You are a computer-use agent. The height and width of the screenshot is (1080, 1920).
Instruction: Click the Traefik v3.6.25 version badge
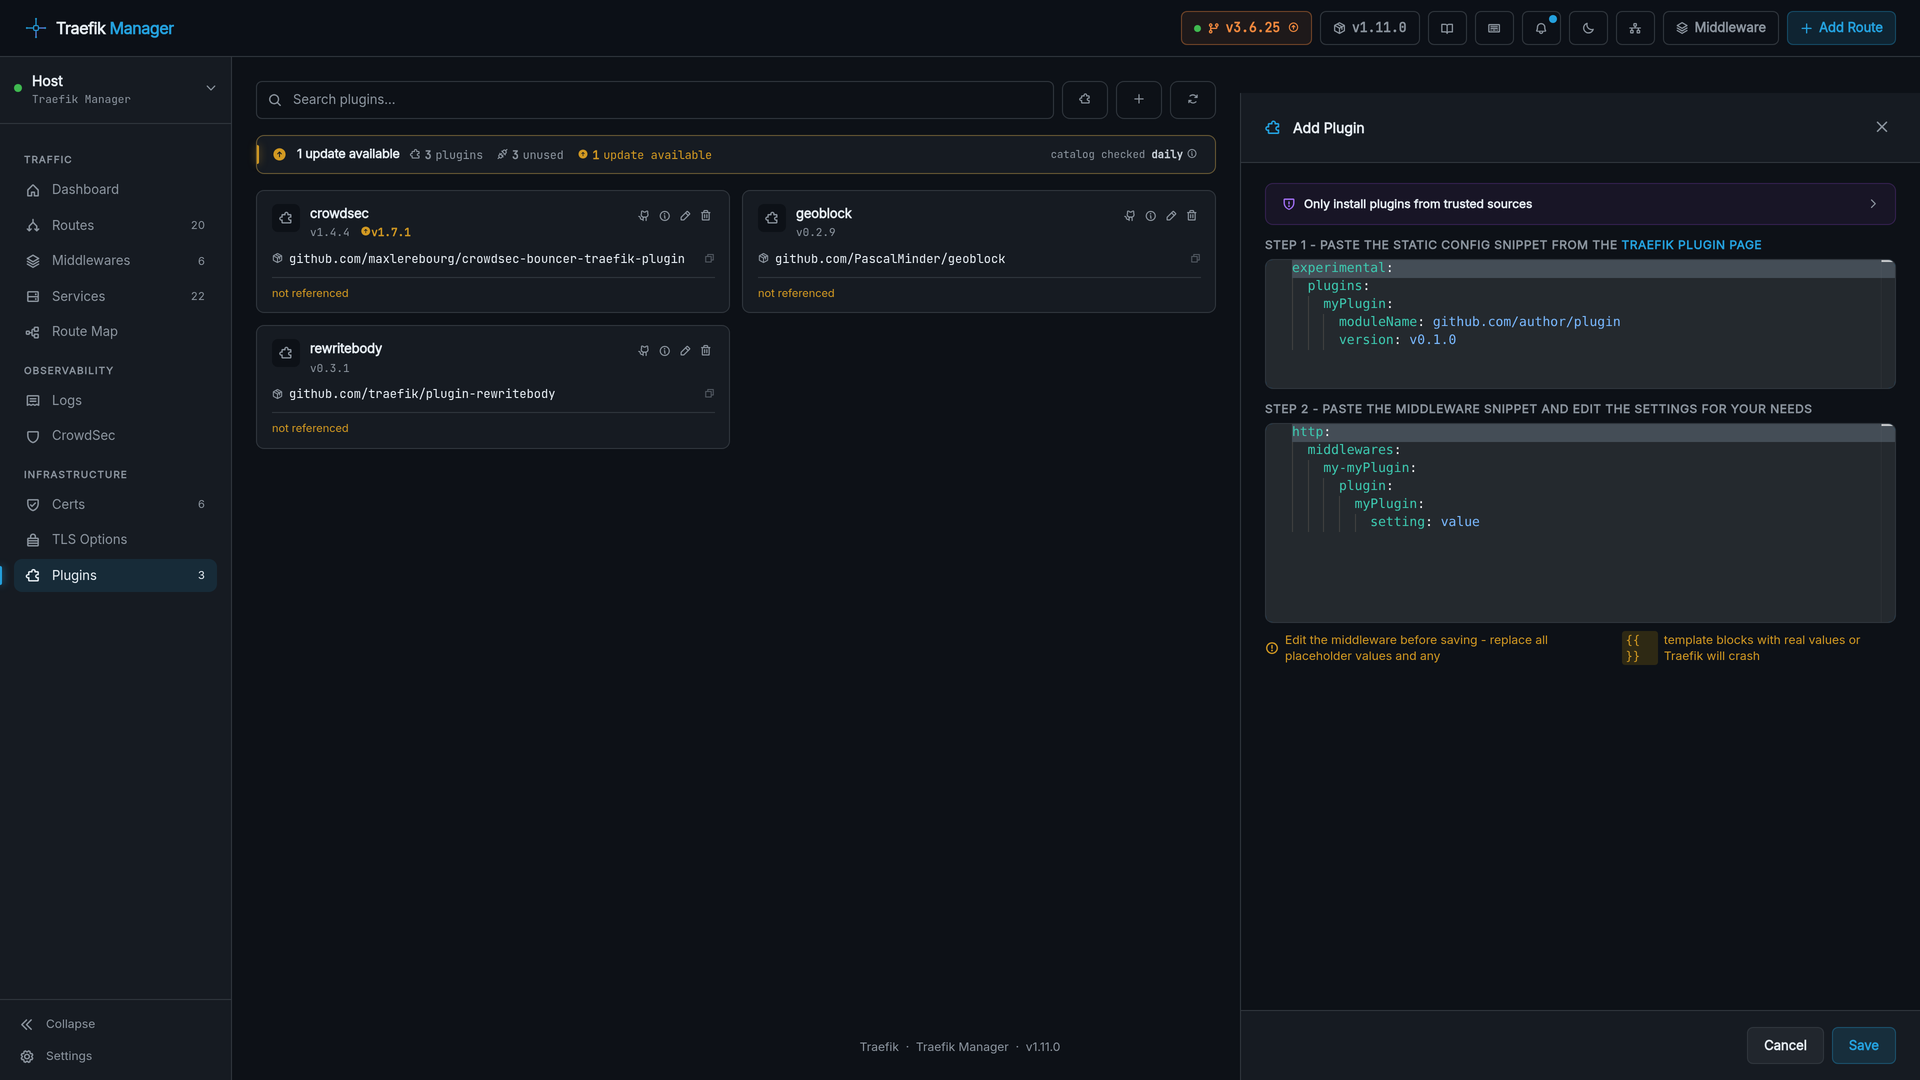pos(1246,28)
